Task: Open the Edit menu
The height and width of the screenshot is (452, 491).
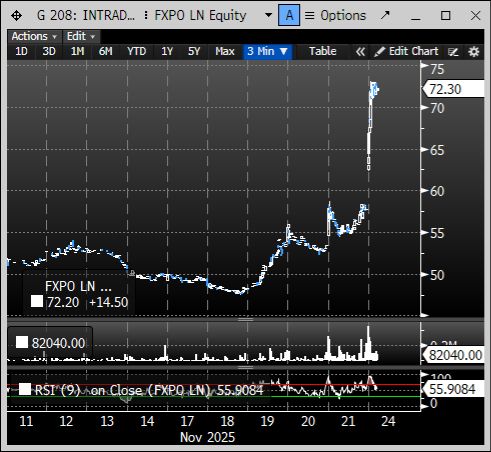Action: pyautogui.click(x=81, y=36)
